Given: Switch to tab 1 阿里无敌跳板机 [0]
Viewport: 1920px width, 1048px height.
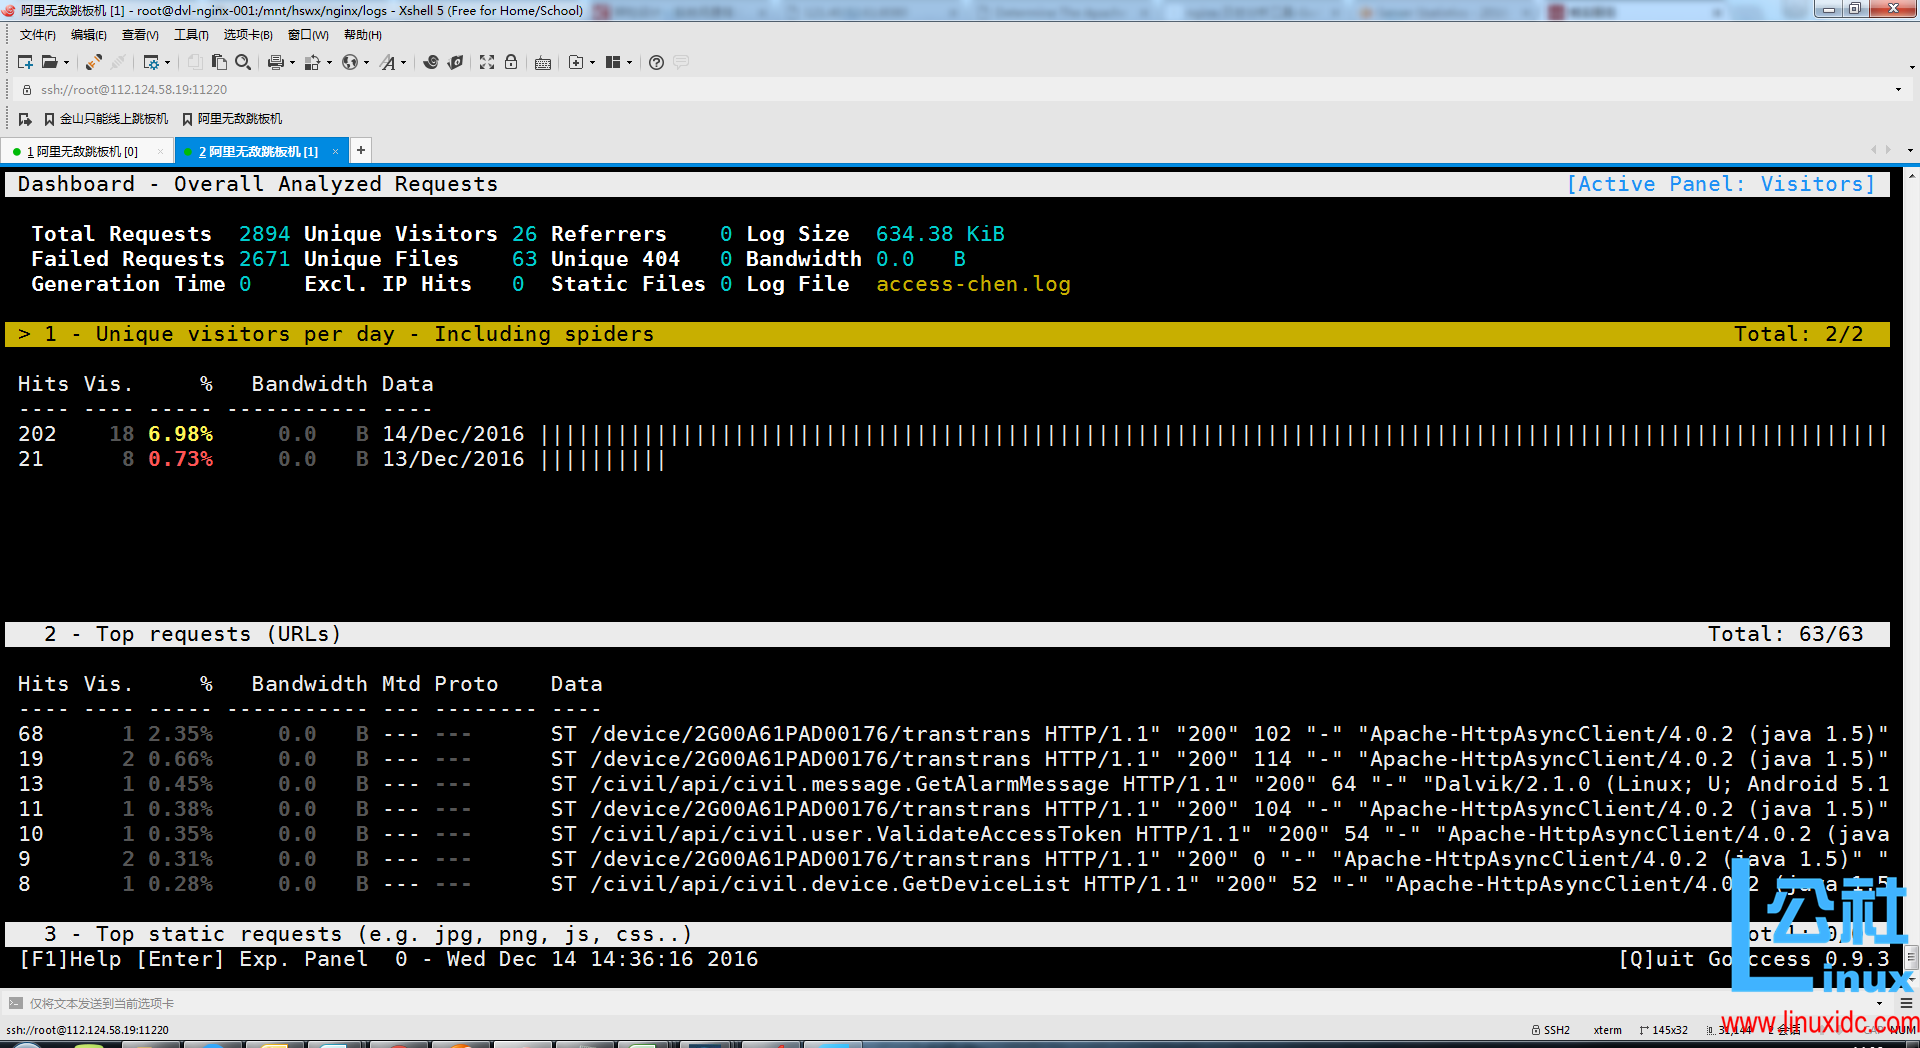Looking at the screenshot, I should tap(82, 152).
